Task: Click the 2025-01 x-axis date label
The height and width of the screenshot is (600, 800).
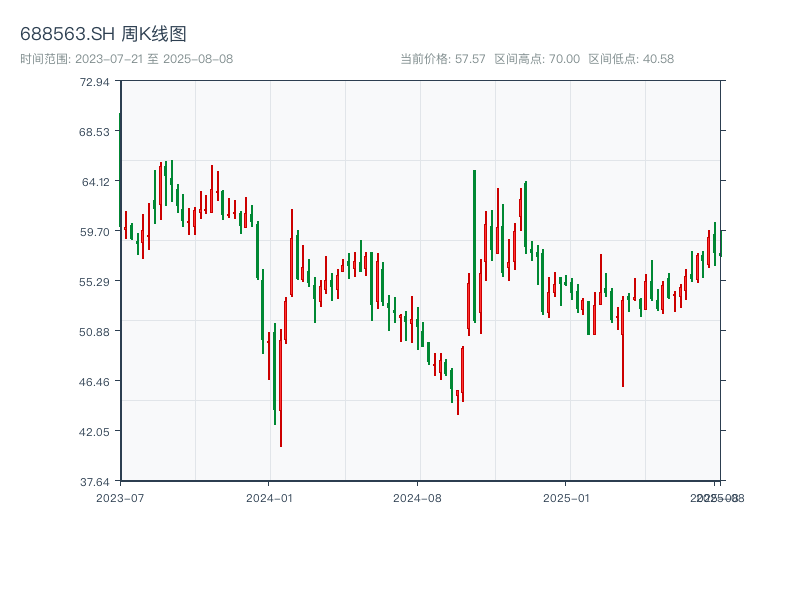Action: pyautogui.click(x=567, y=497)
